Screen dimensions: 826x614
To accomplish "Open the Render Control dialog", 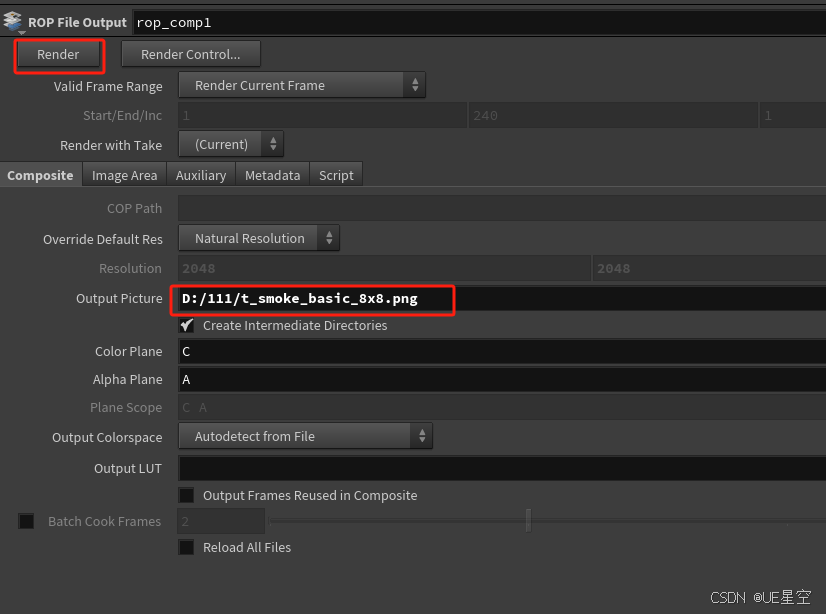I will [x=191, y=54].
